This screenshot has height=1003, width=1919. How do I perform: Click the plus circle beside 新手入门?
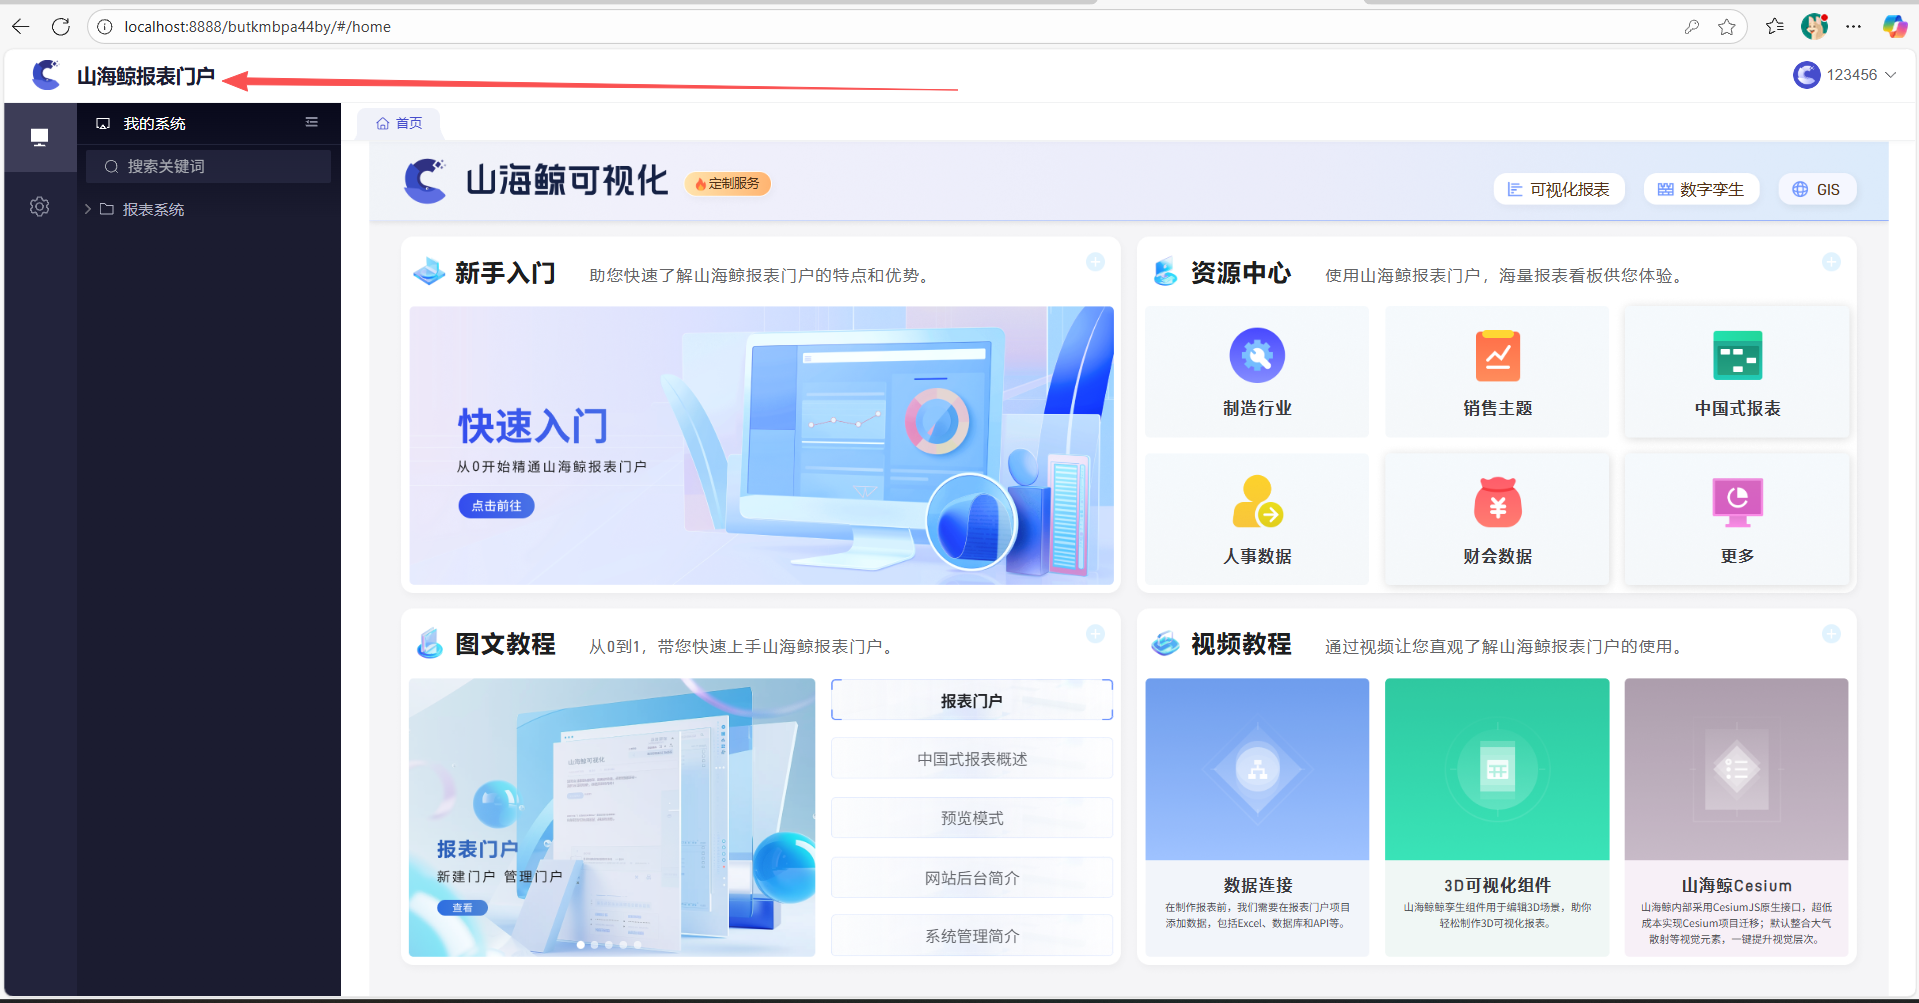[1095, 262]
